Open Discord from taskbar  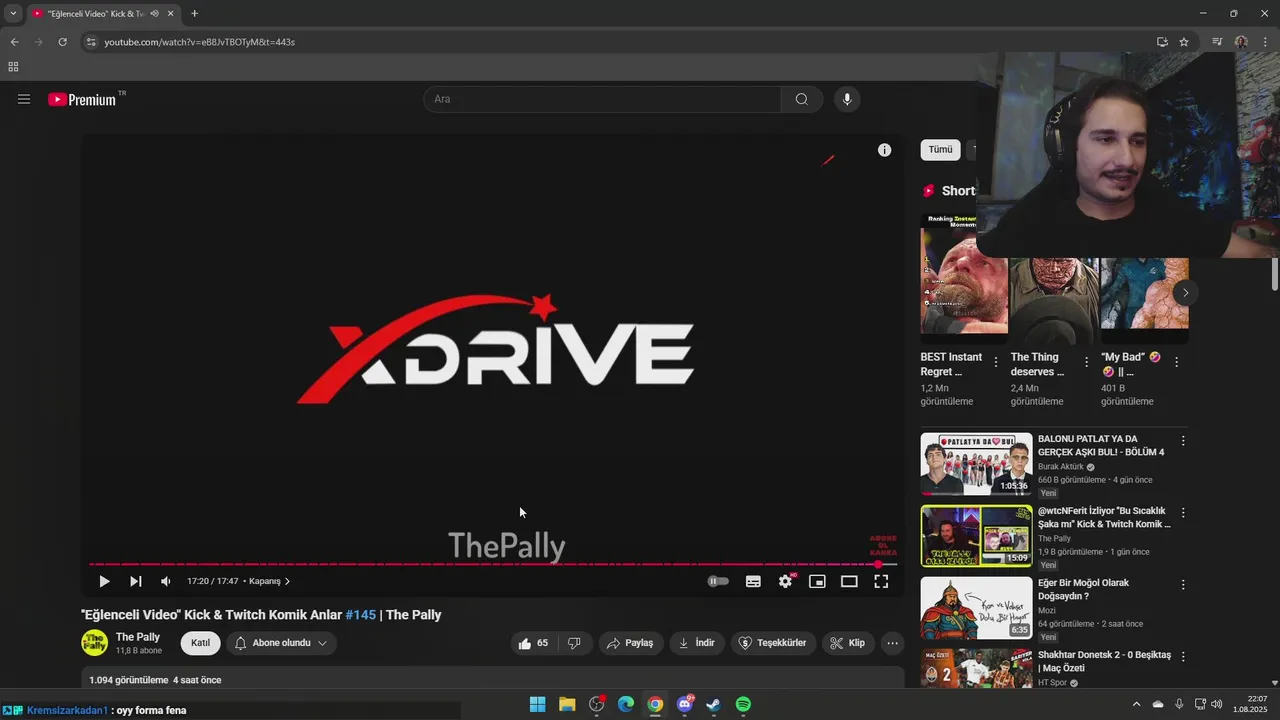click(685, 704)
